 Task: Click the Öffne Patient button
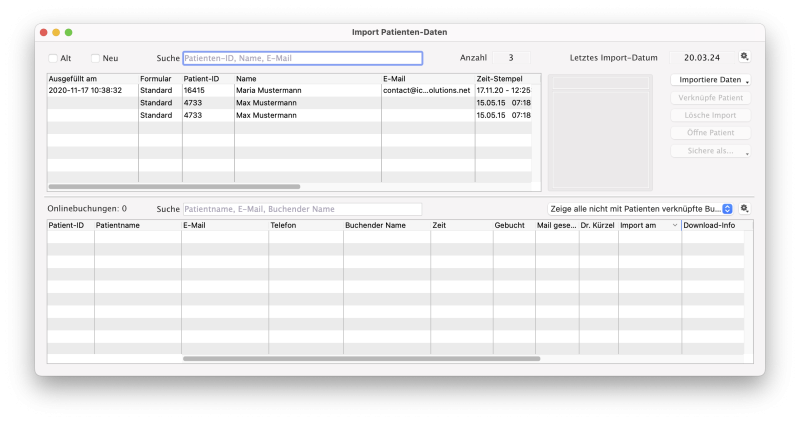pos(710,133)
